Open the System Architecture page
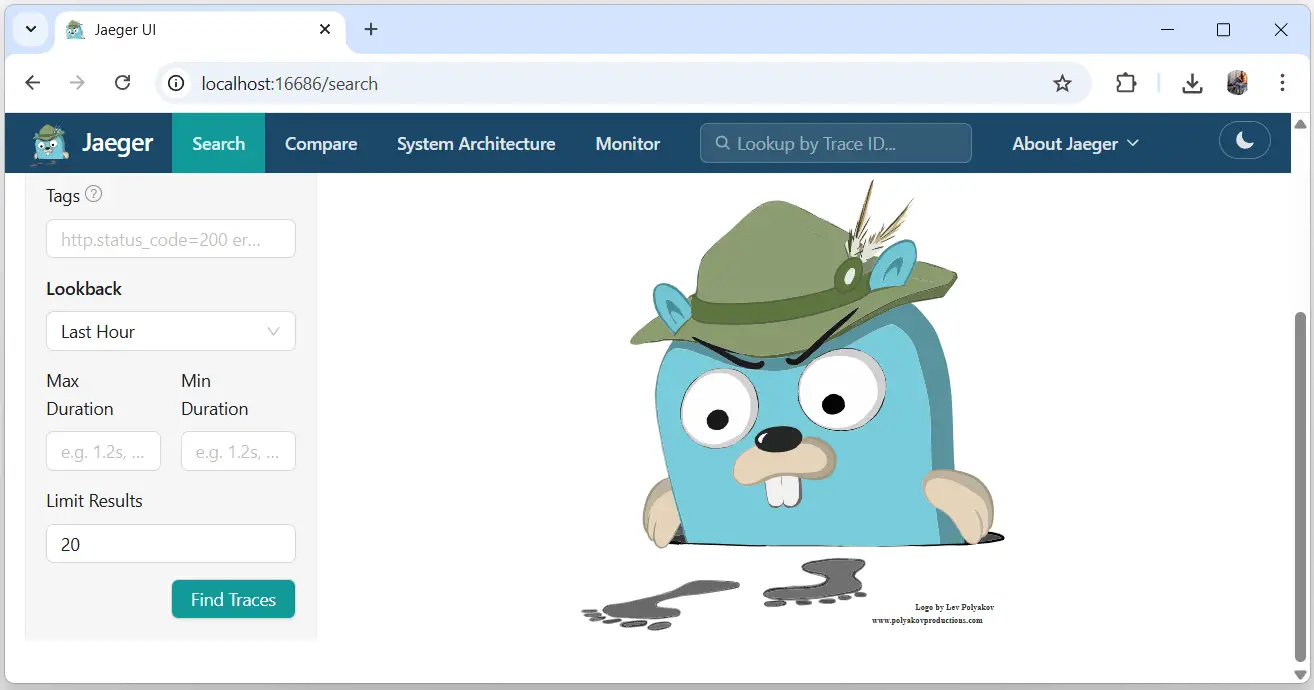The width and height of the screenshot is (1314, 690). coord(476,144)
